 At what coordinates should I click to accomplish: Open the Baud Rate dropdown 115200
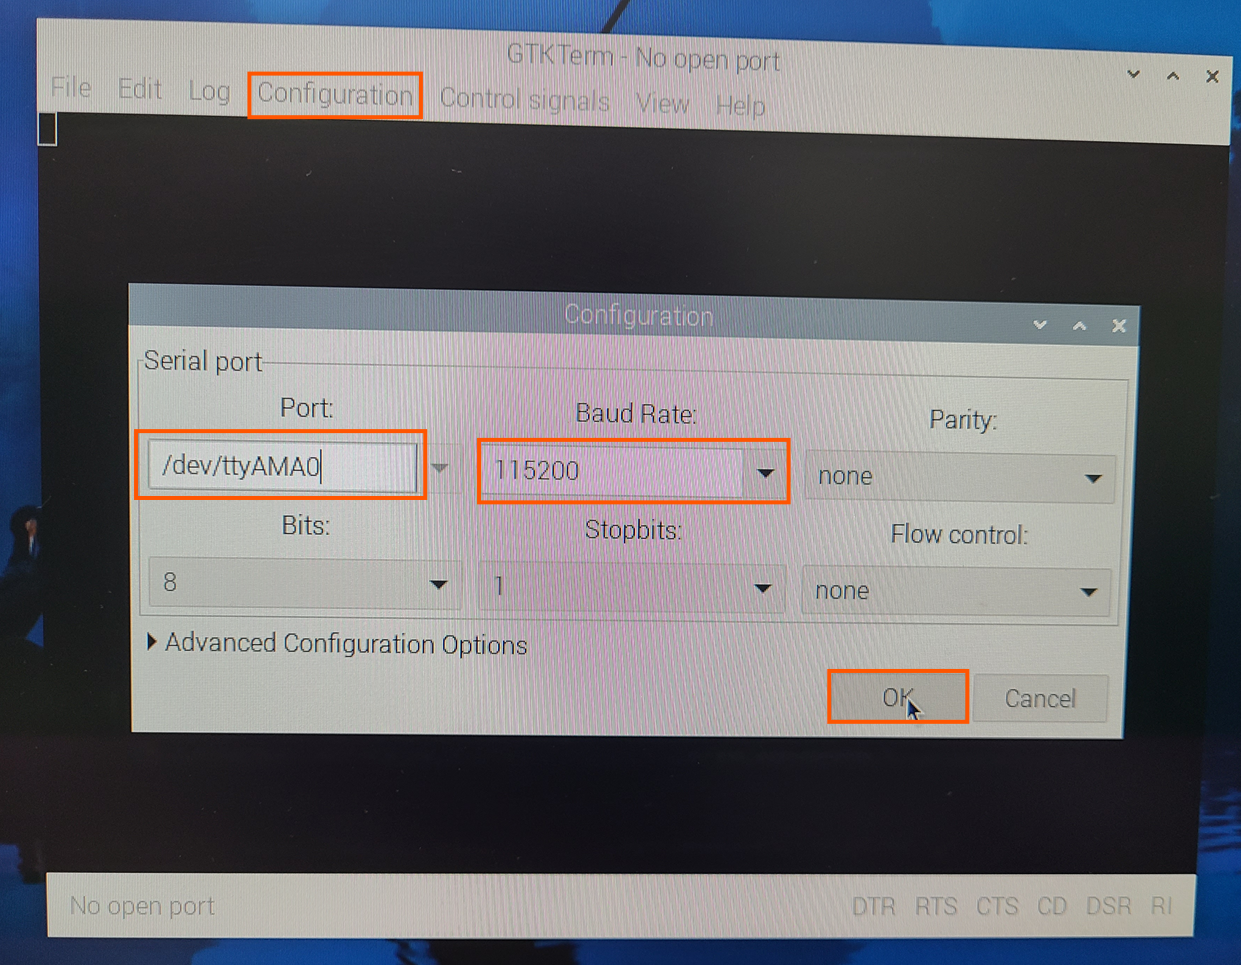pyautogui.click(x=634, y=471)
